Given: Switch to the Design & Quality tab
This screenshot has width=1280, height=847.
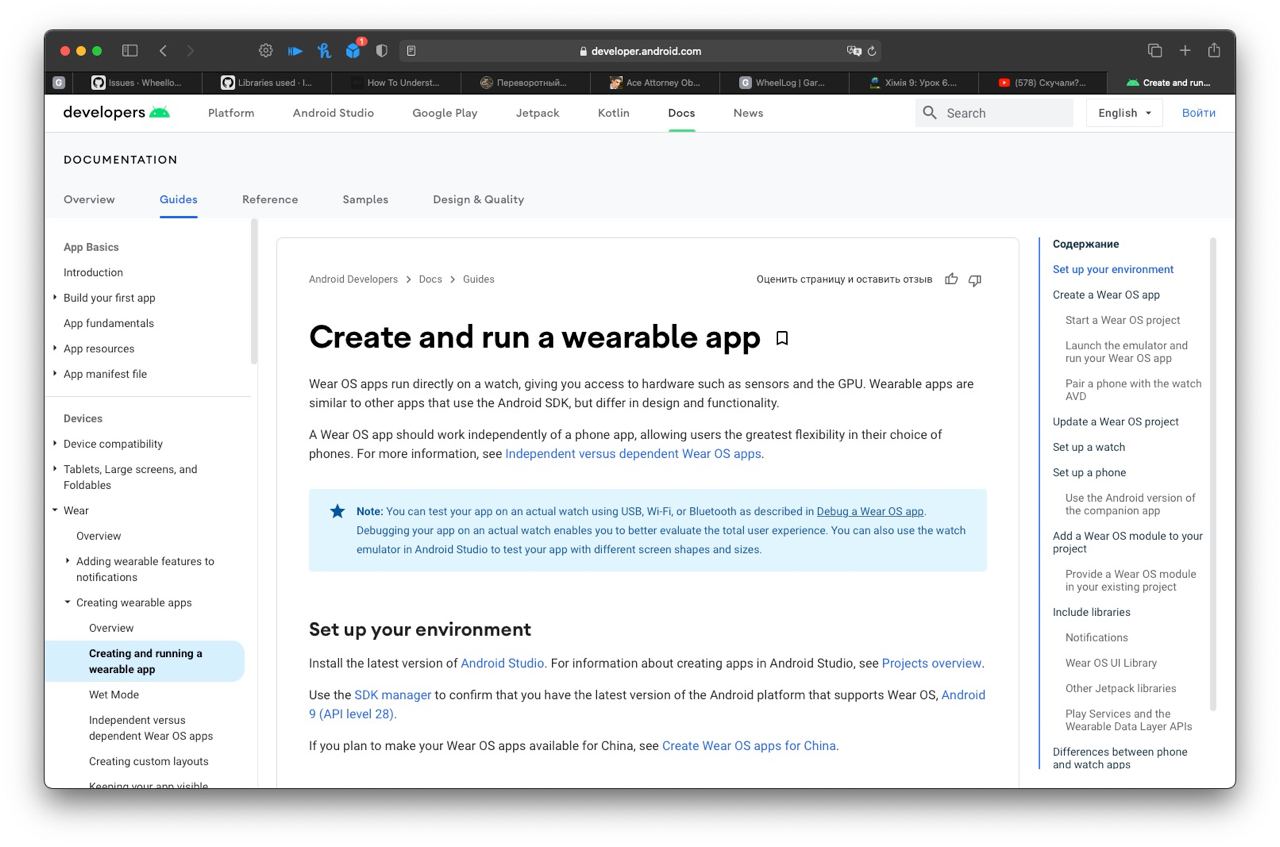Looking at the screenshot, I should click(x=478, y=199).
